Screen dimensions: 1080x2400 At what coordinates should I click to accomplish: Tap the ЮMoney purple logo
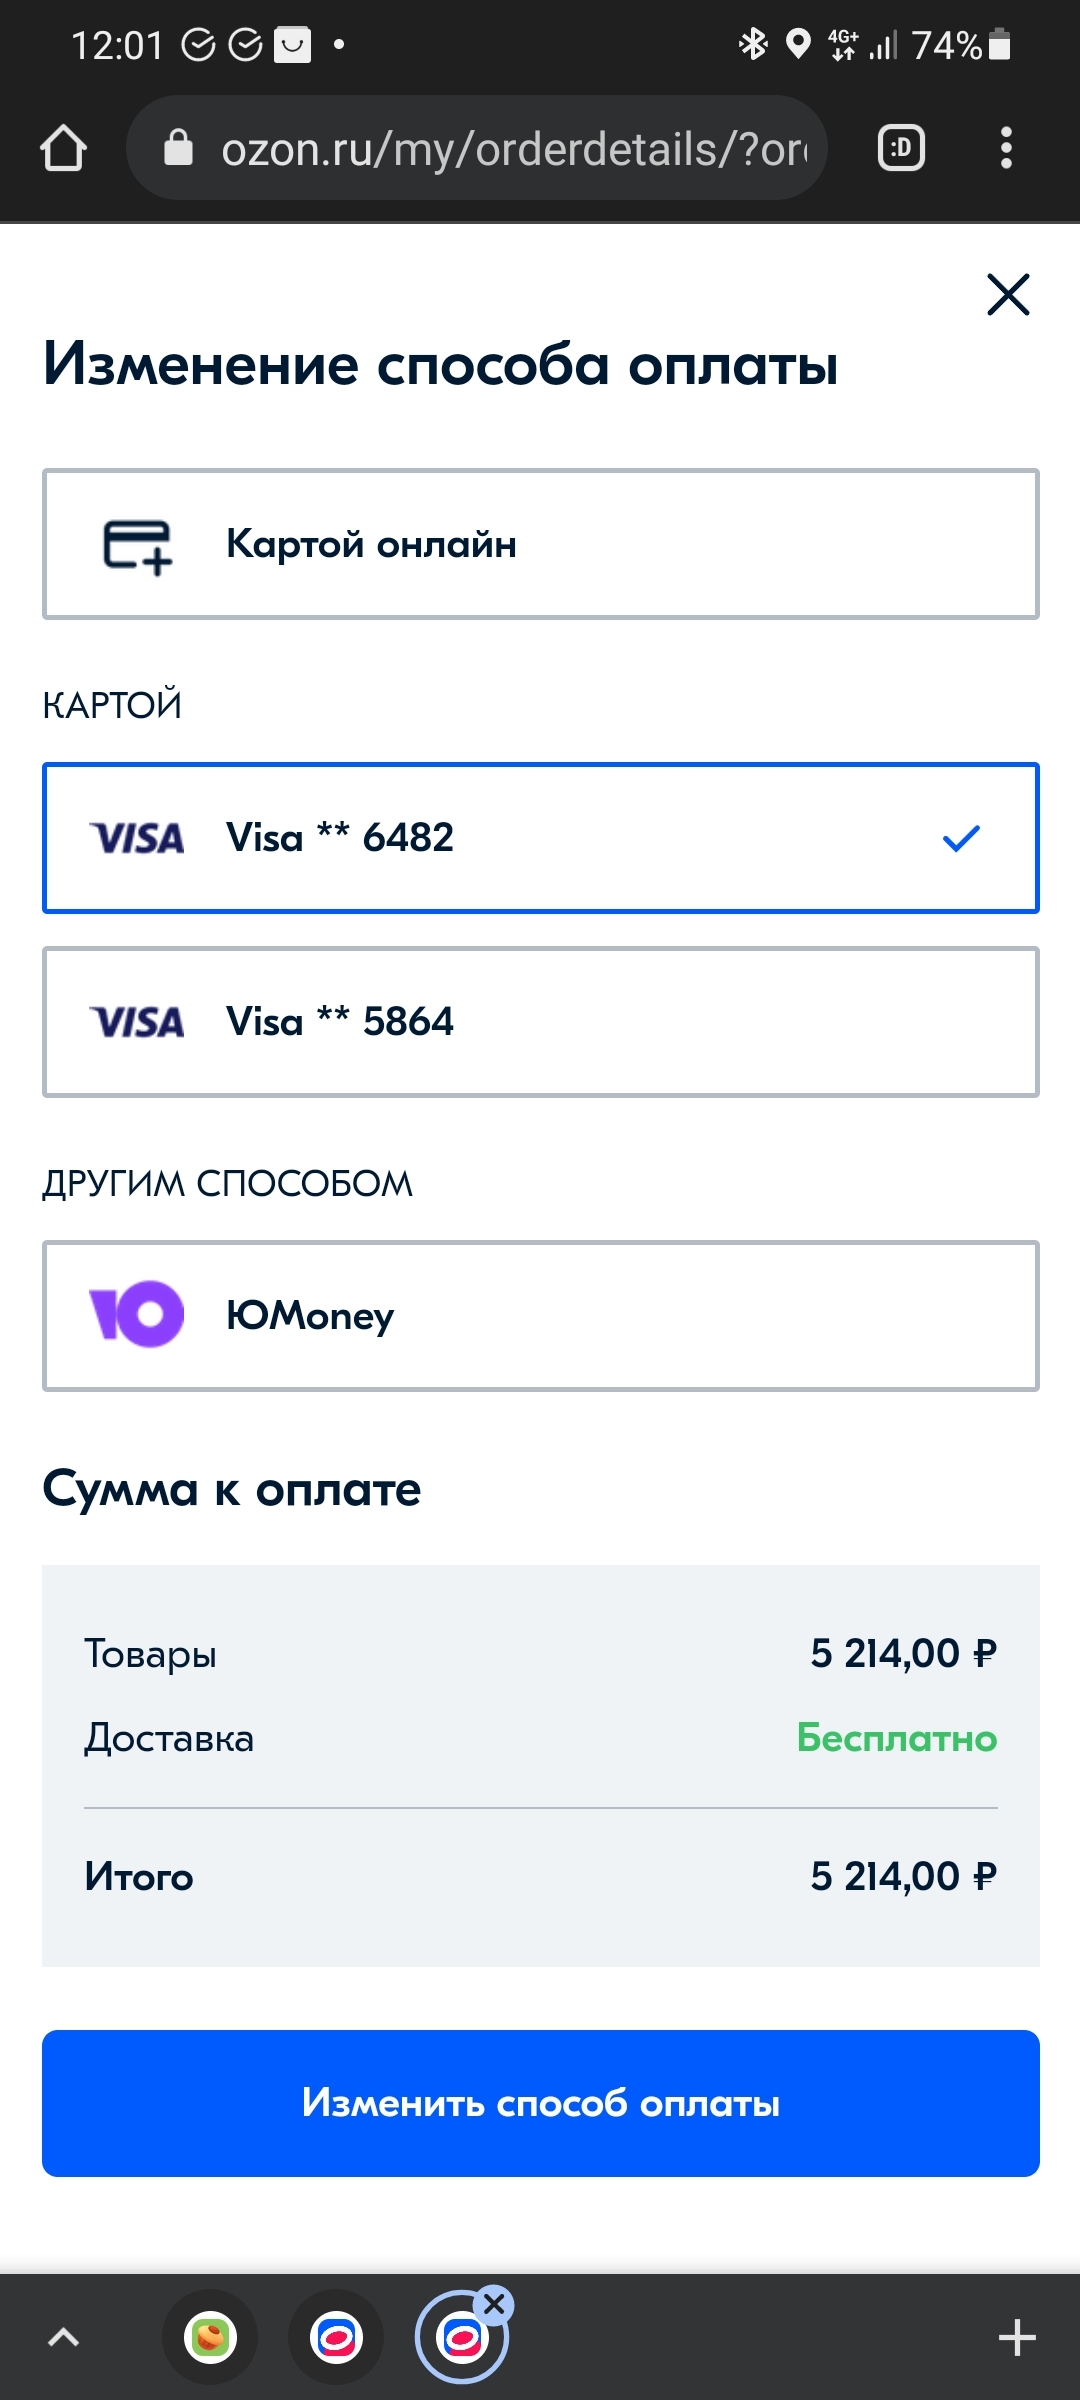point(137,1314)
